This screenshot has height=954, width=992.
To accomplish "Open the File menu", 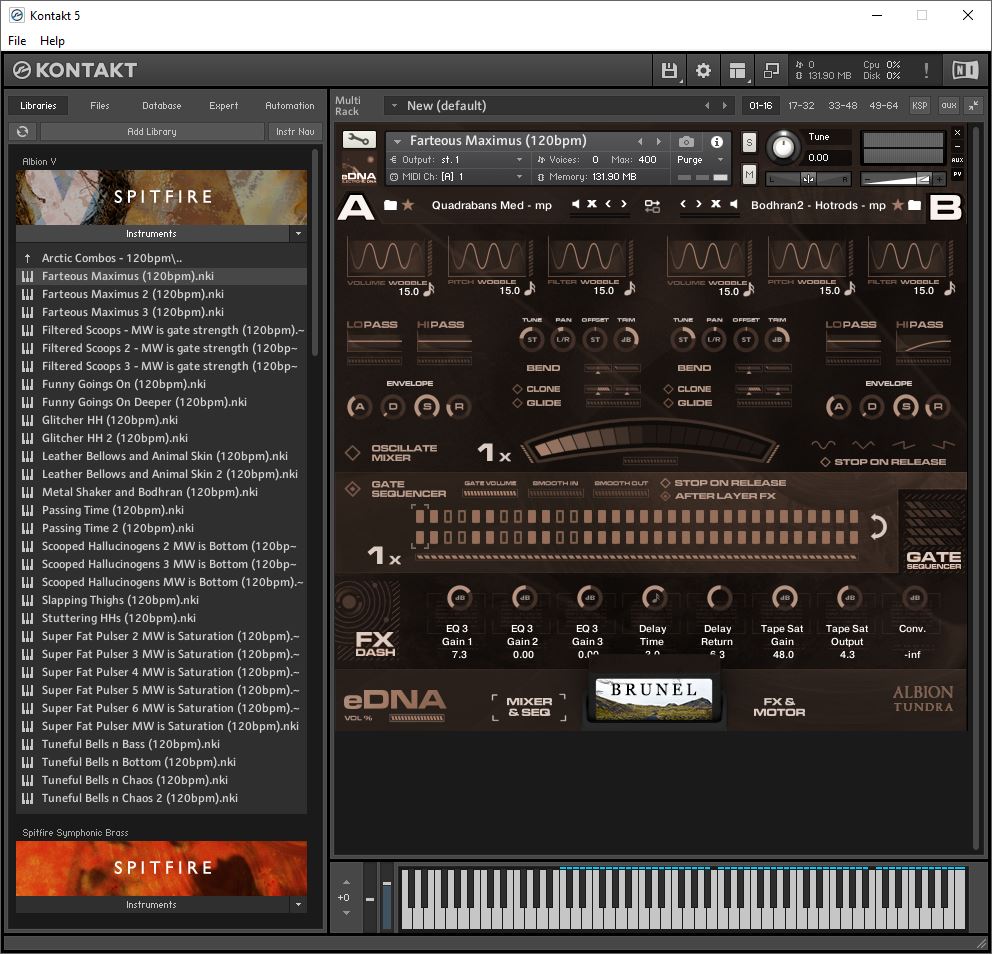I will (x=17, y=40).
